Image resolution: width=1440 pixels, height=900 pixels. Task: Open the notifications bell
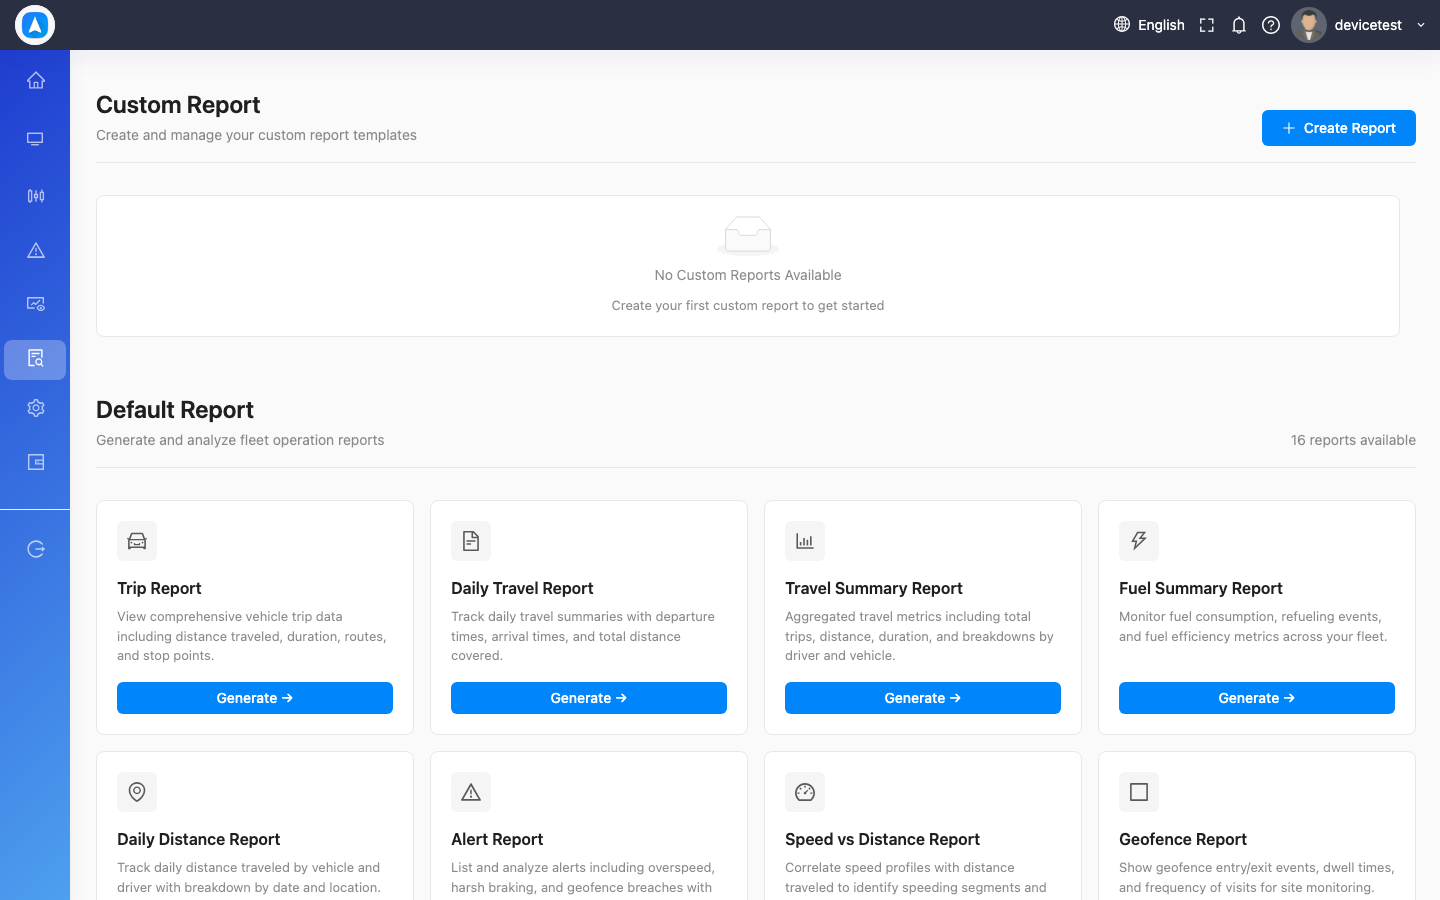click(x=1239, y=25)
